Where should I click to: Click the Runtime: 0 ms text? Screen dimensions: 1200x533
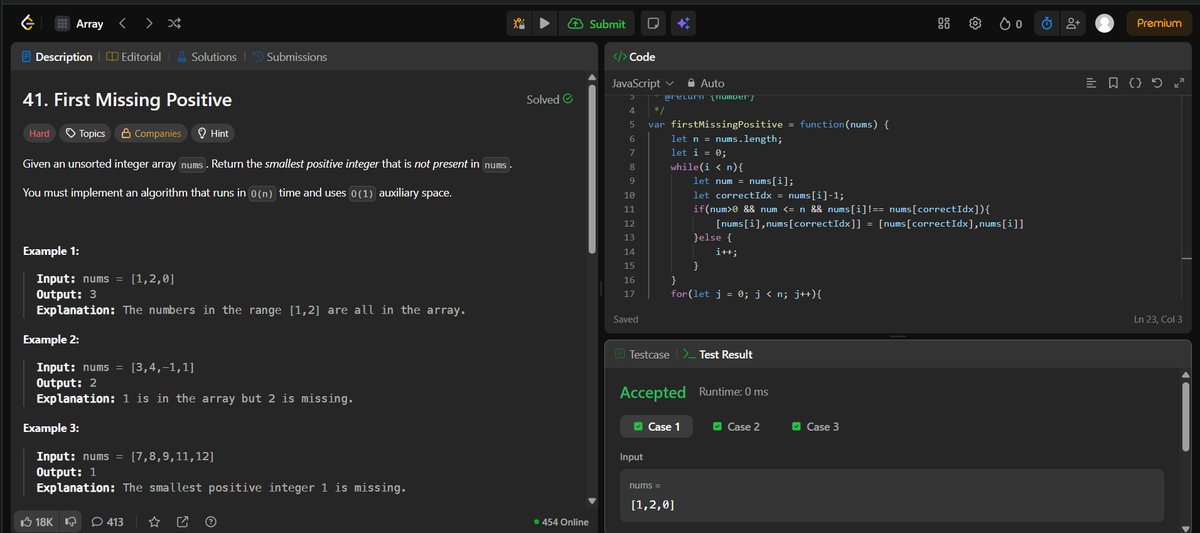(x=734, y=392)
